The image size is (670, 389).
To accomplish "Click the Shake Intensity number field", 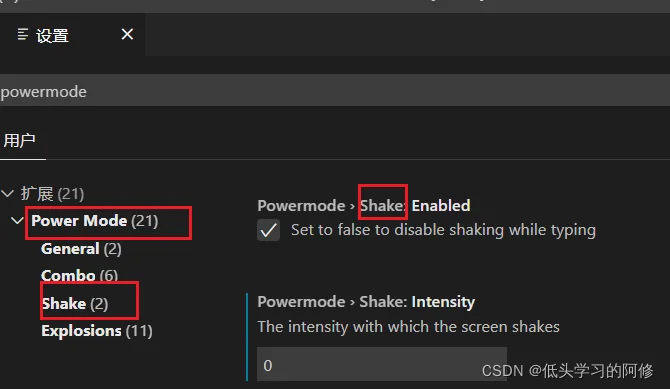I will coord(382,364).
